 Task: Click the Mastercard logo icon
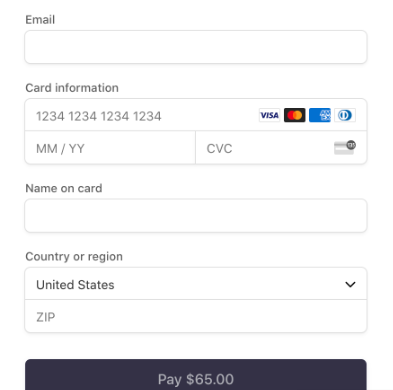(294, 115)
